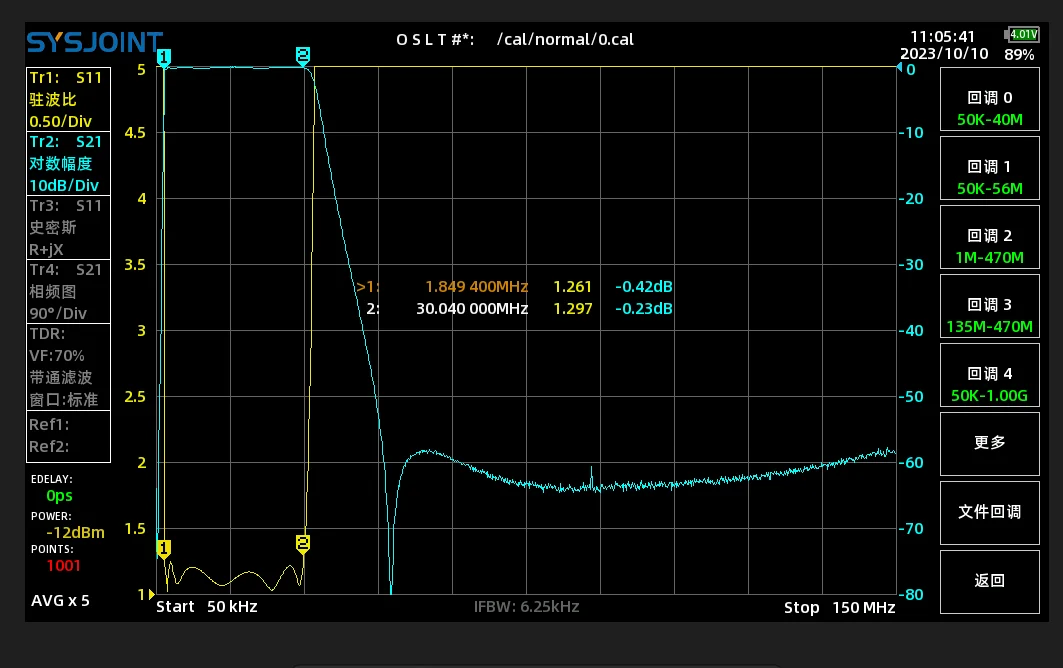Select recall preset 4 (50K-1.00G)
Screen dimensions: 1063x668
pos(989,375)
